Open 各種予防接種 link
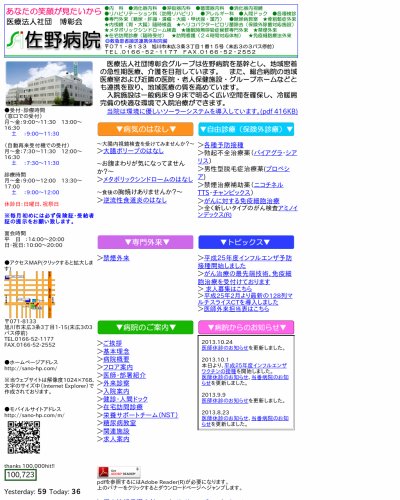The width and height of the screenshot is (400, 500). (x=224, y=145)
